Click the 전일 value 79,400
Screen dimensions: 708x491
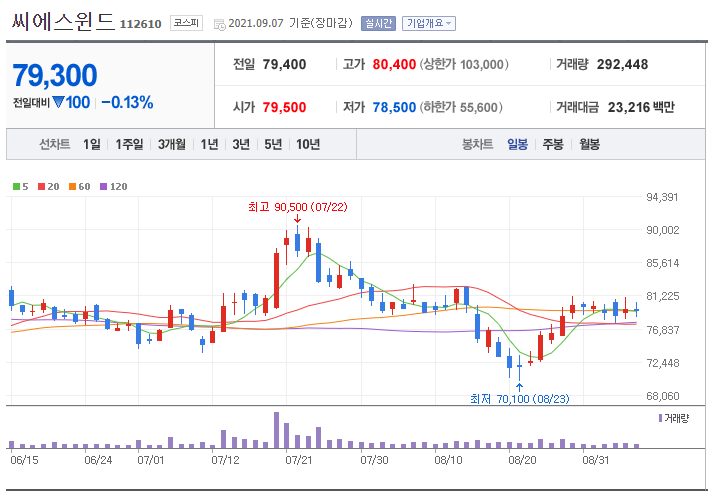(x=284, y=65)
